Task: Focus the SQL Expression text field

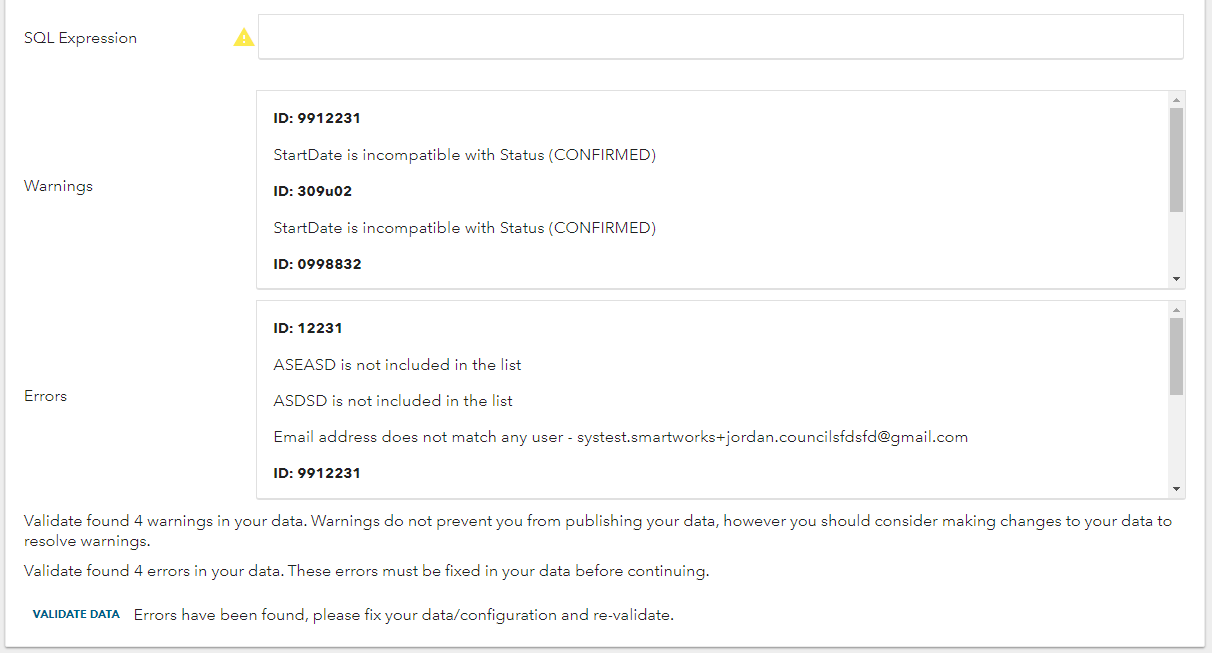Action: click(x=720, y=37)
